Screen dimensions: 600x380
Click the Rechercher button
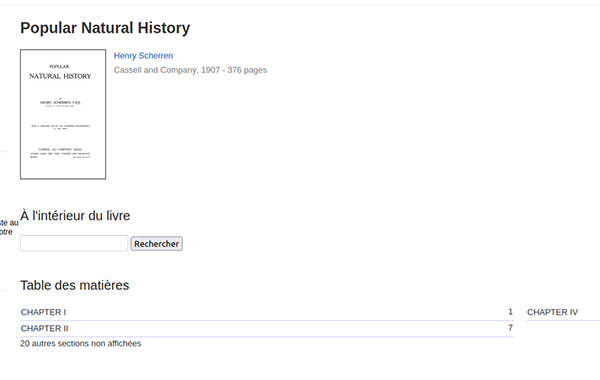(x=157, y=244)
